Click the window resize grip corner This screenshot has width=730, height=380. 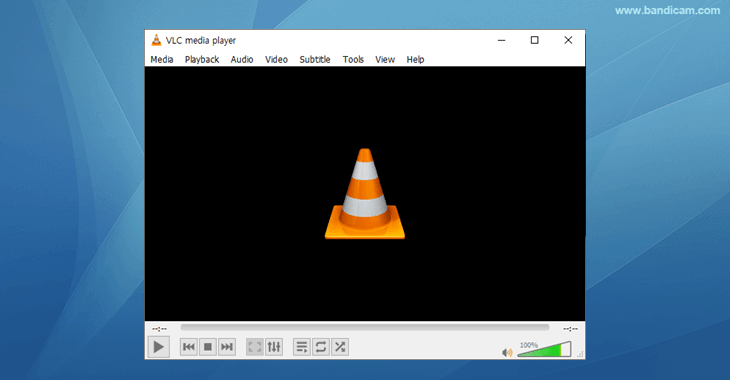[x=581, y=355]
